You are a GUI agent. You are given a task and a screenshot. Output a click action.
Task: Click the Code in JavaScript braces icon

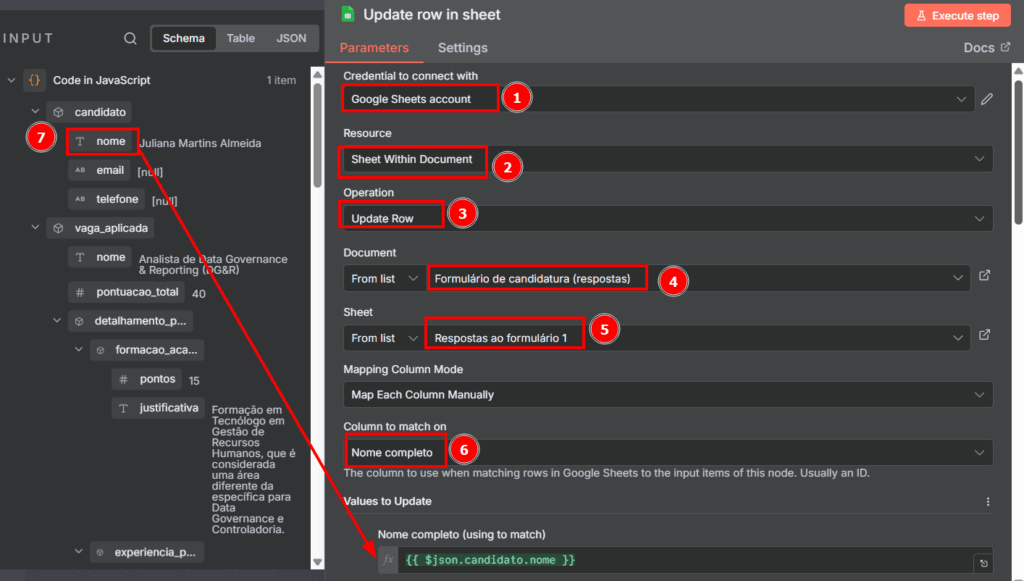[x=35, y=80]
